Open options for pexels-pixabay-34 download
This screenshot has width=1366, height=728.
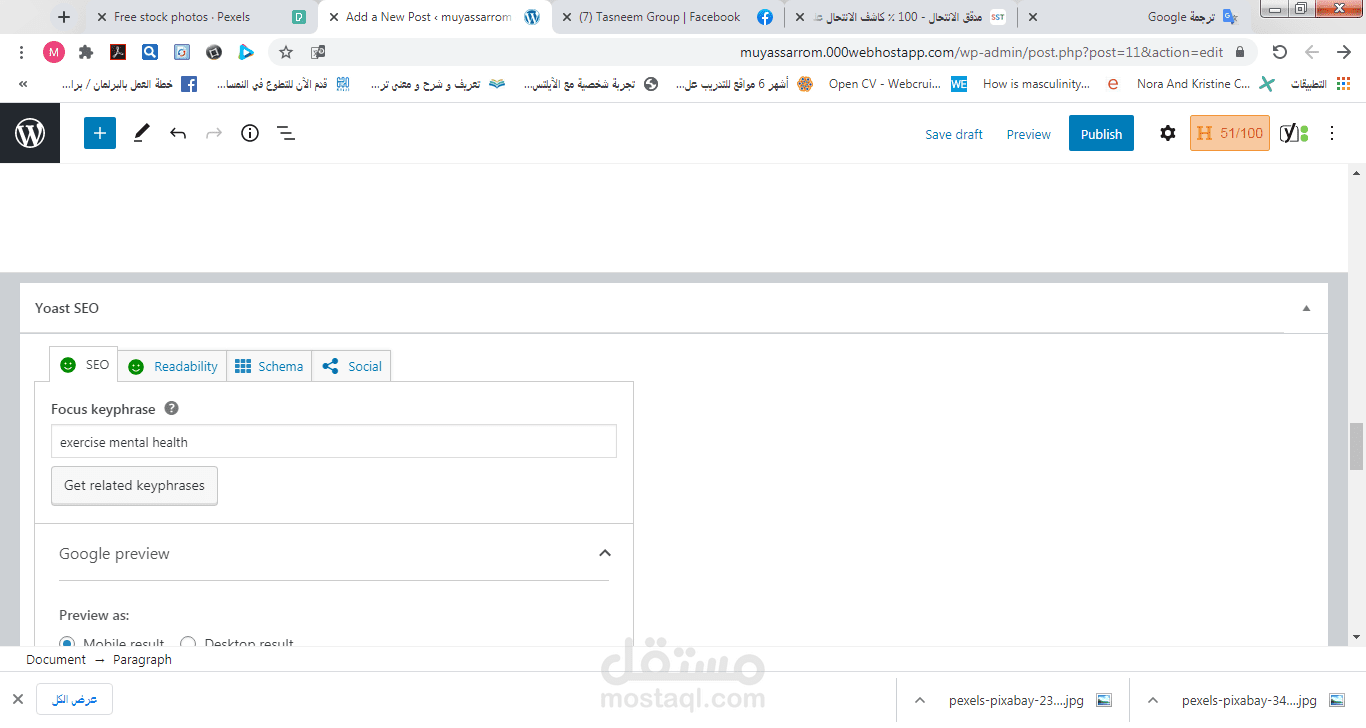click(x=1152, y=700)
